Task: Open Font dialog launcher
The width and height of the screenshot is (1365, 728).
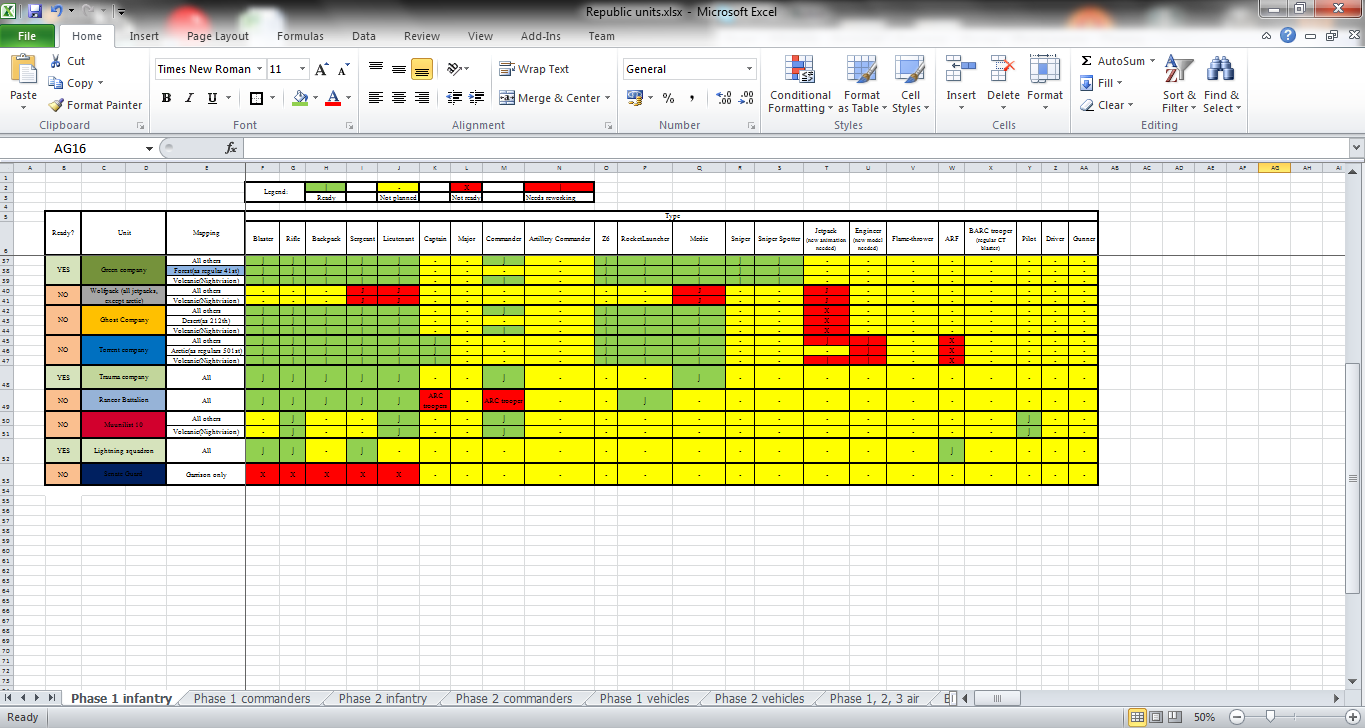Action: (x=349, y=126)
